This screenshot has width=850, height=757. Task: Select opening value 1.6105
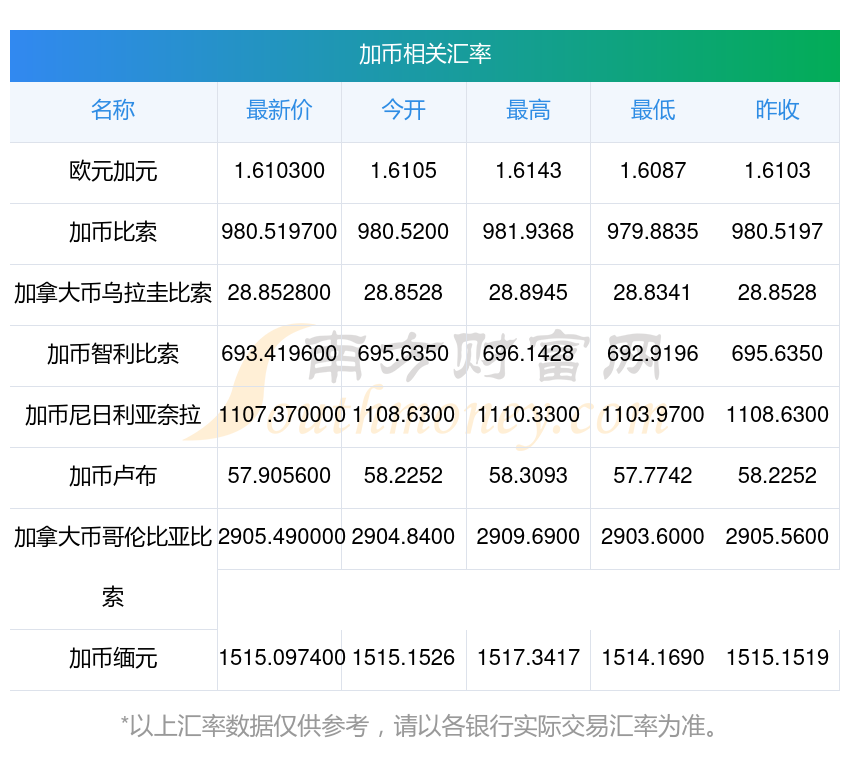click(403, 171)
